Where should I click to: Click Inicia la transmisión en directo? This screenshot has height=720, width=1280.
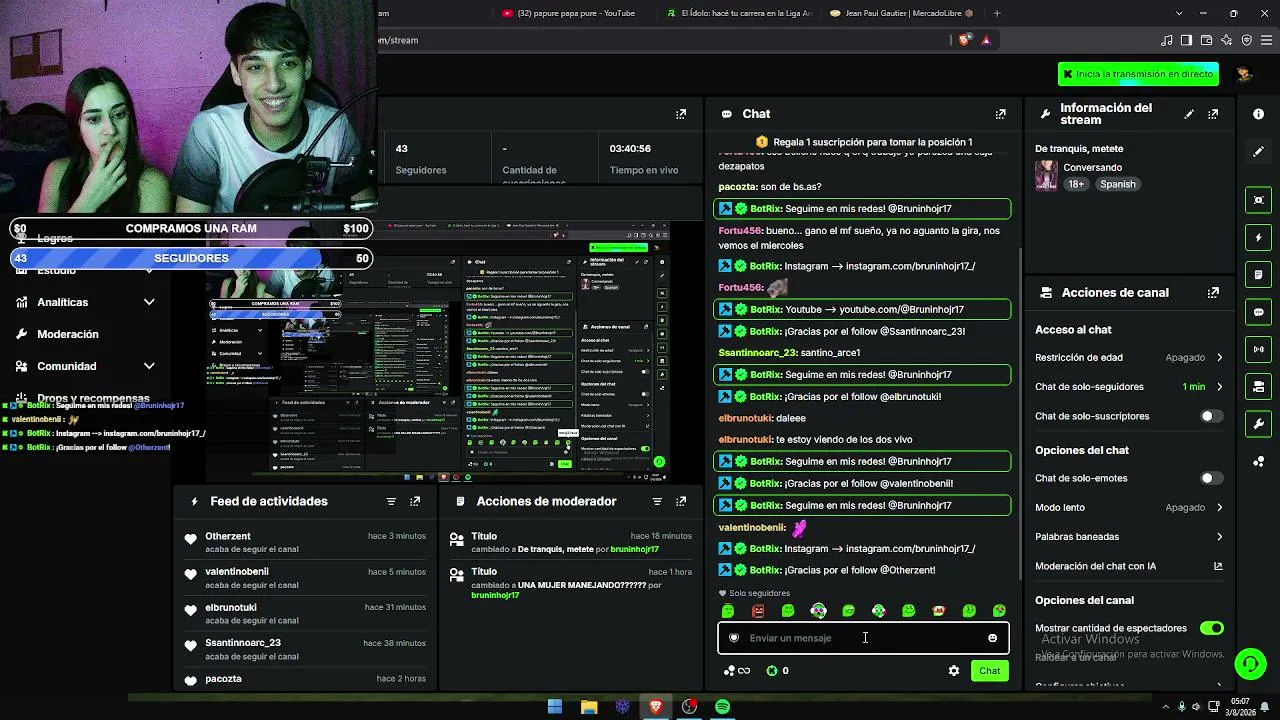point(1138,74)
